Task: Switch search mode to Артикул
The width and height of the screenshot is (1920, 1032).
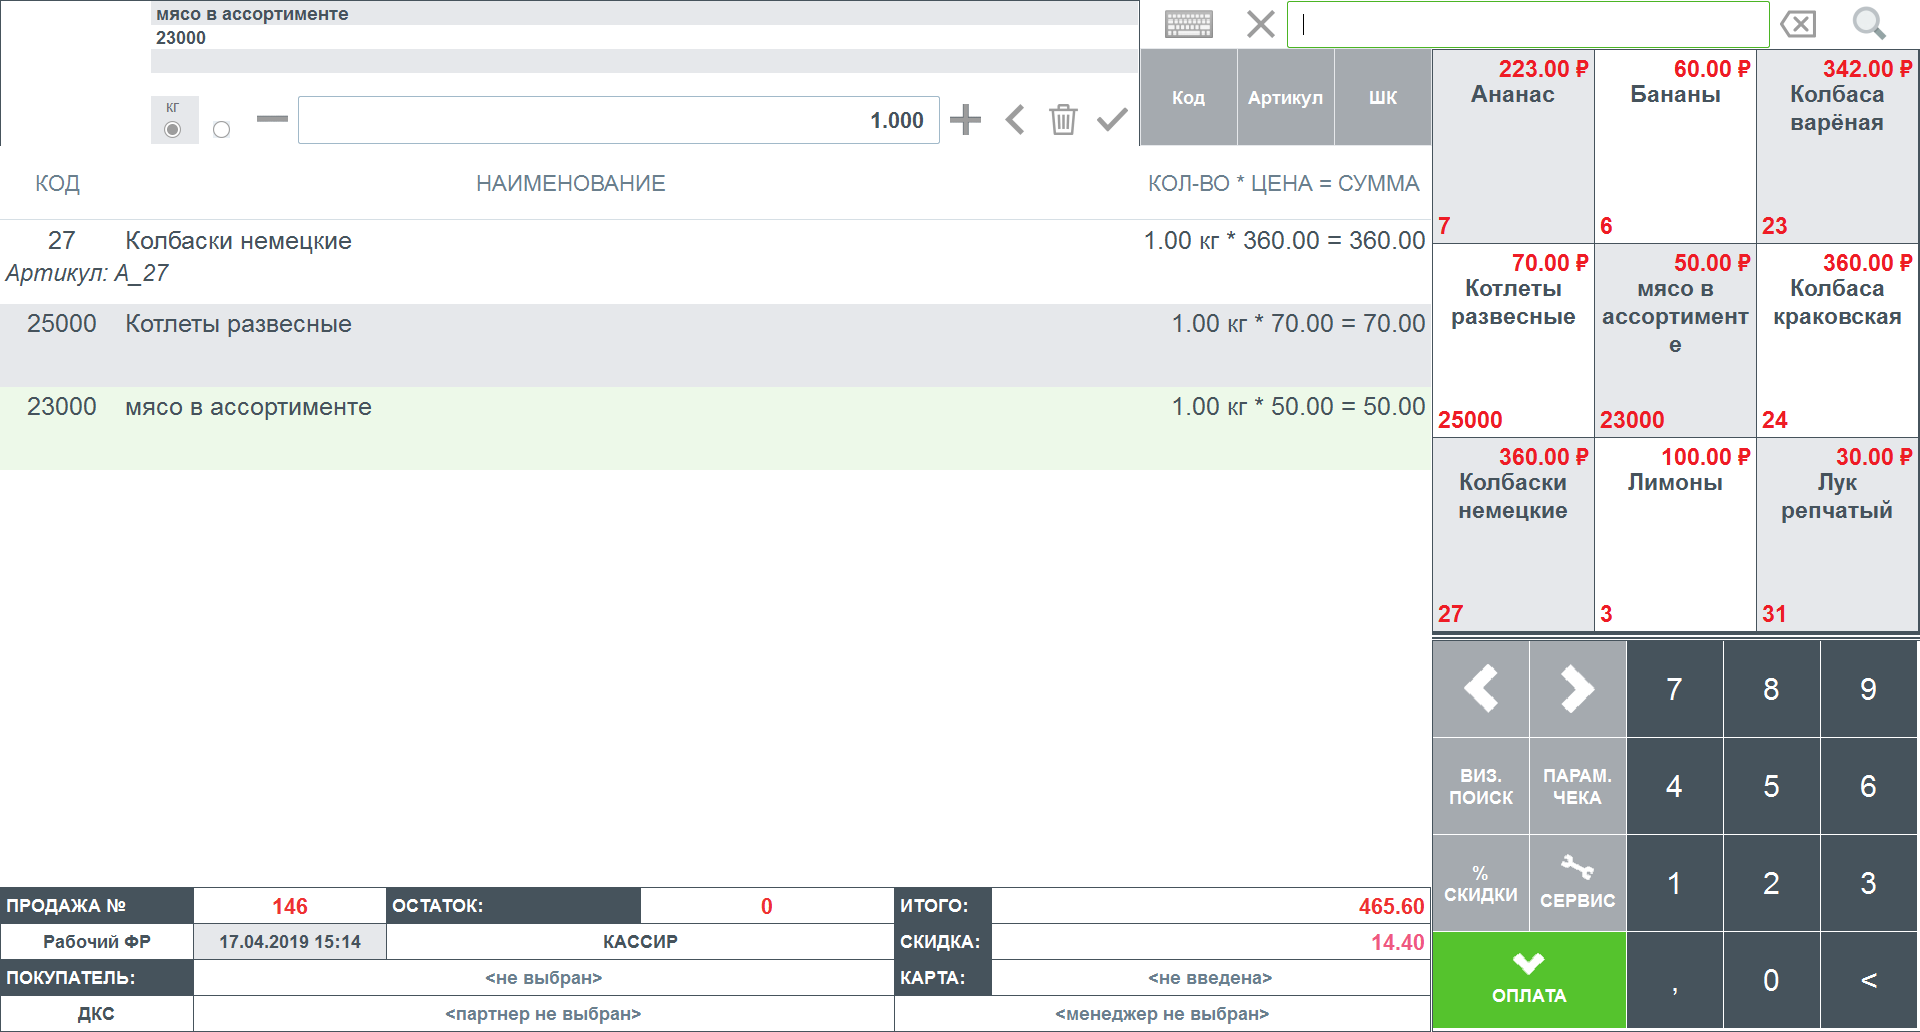Action: [1285, 97]
